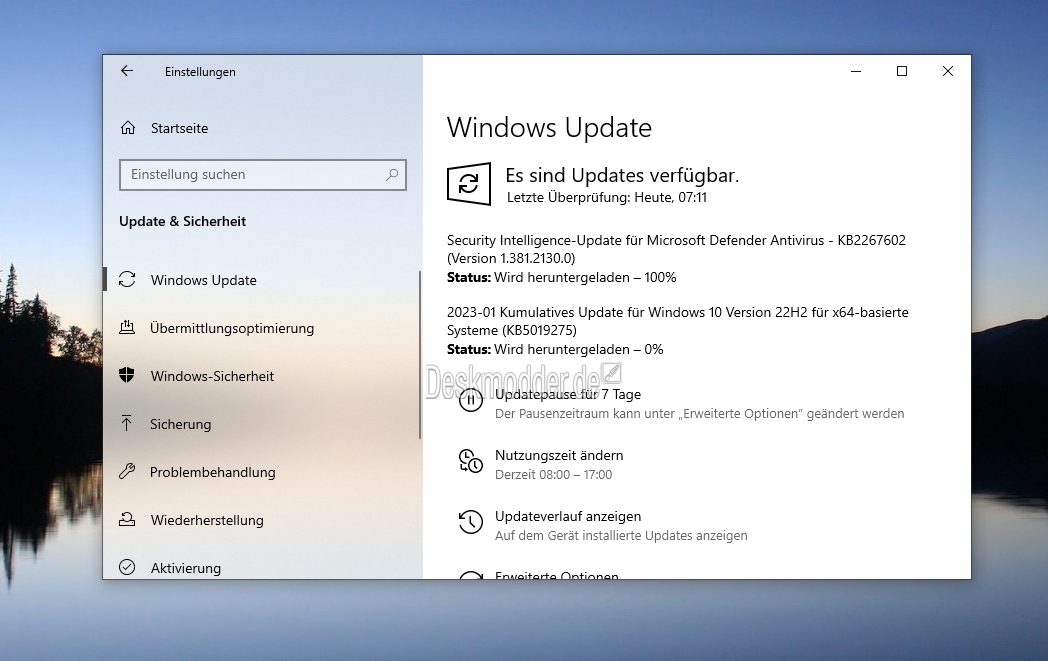Viewport: 1048px width, 661px height.
Task: Open Erweiterte Optionen at the bottom
Action: point(557,575)
